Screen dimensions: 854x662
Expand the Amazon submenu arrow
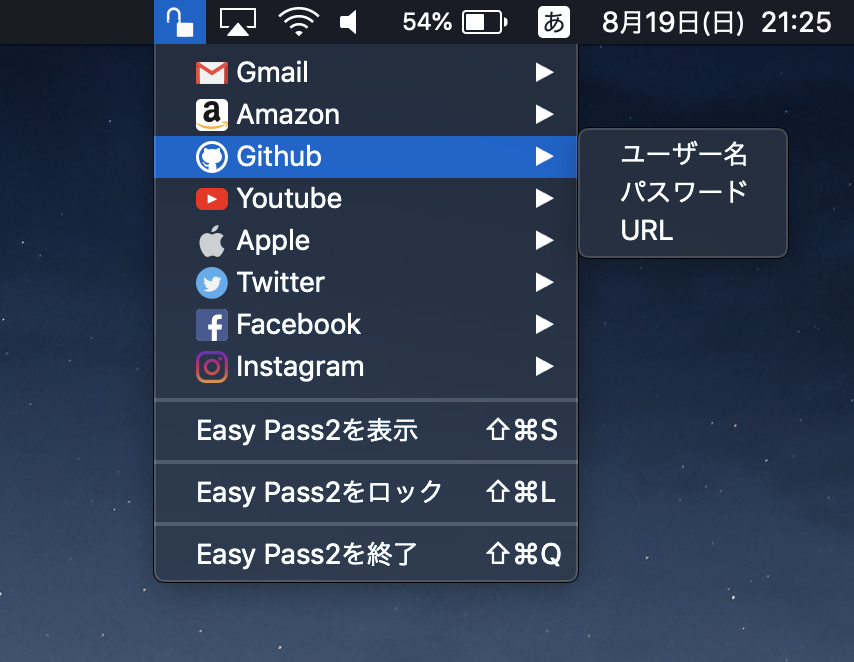coord(545,114)
